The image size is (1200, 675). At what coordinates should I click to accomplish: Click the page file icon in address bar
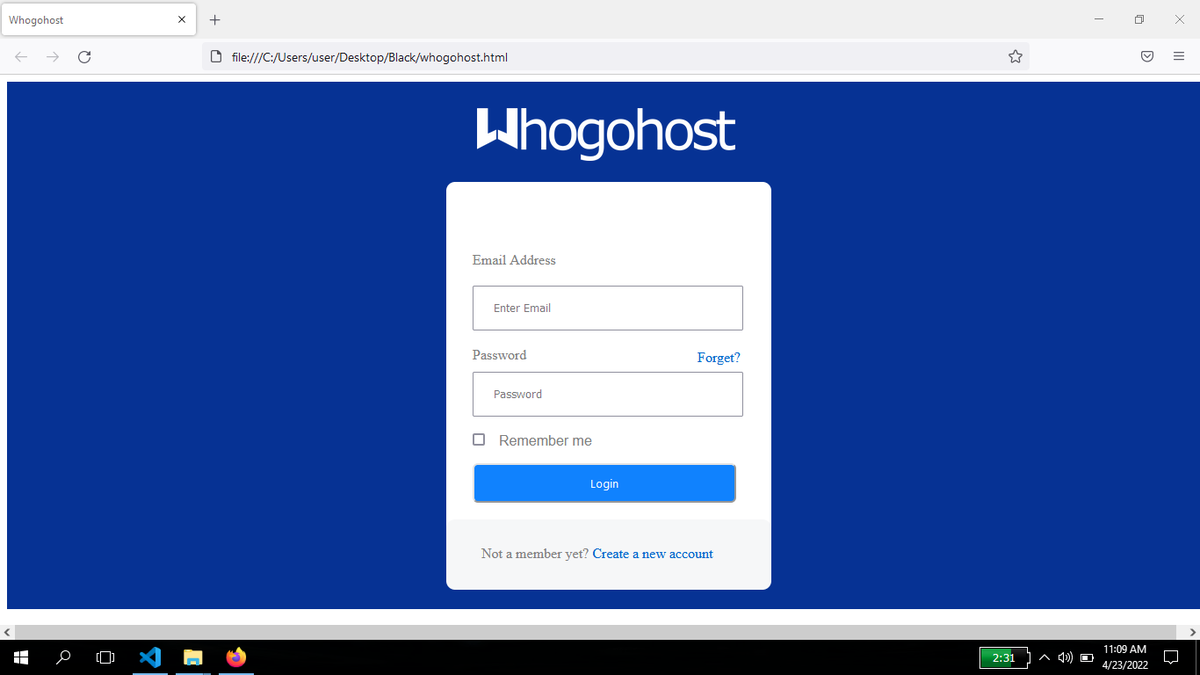click(215, 57)
